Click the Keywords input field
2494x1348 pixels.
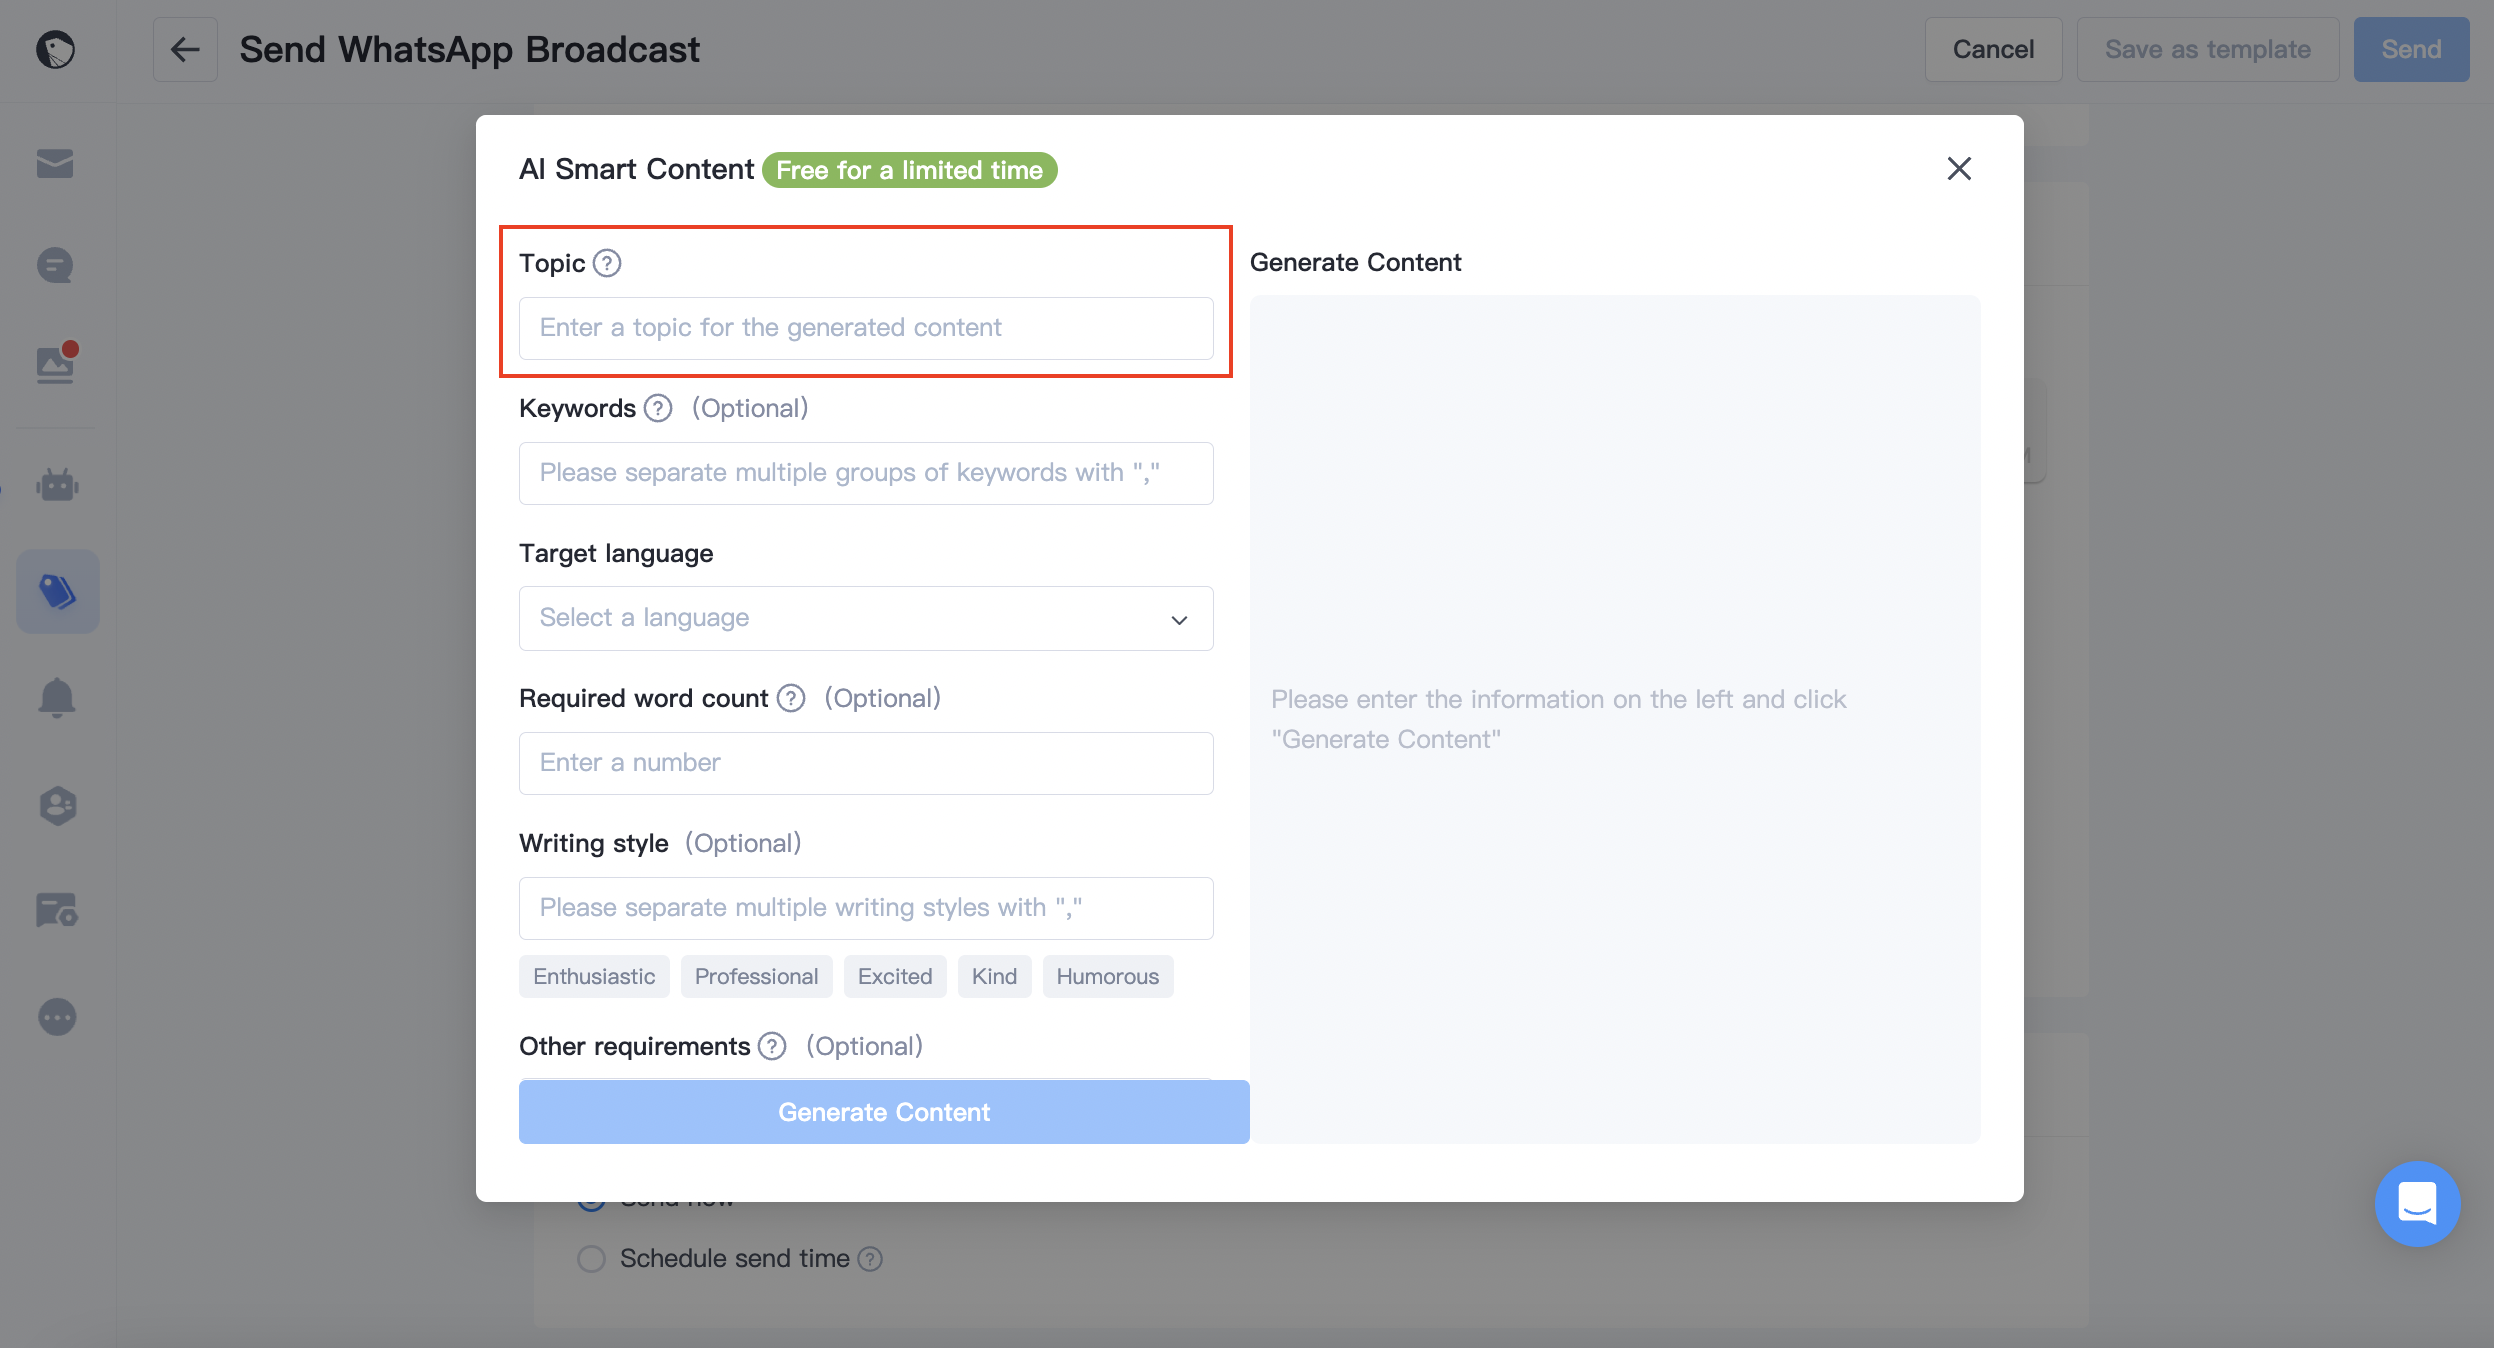coord(866,473)
